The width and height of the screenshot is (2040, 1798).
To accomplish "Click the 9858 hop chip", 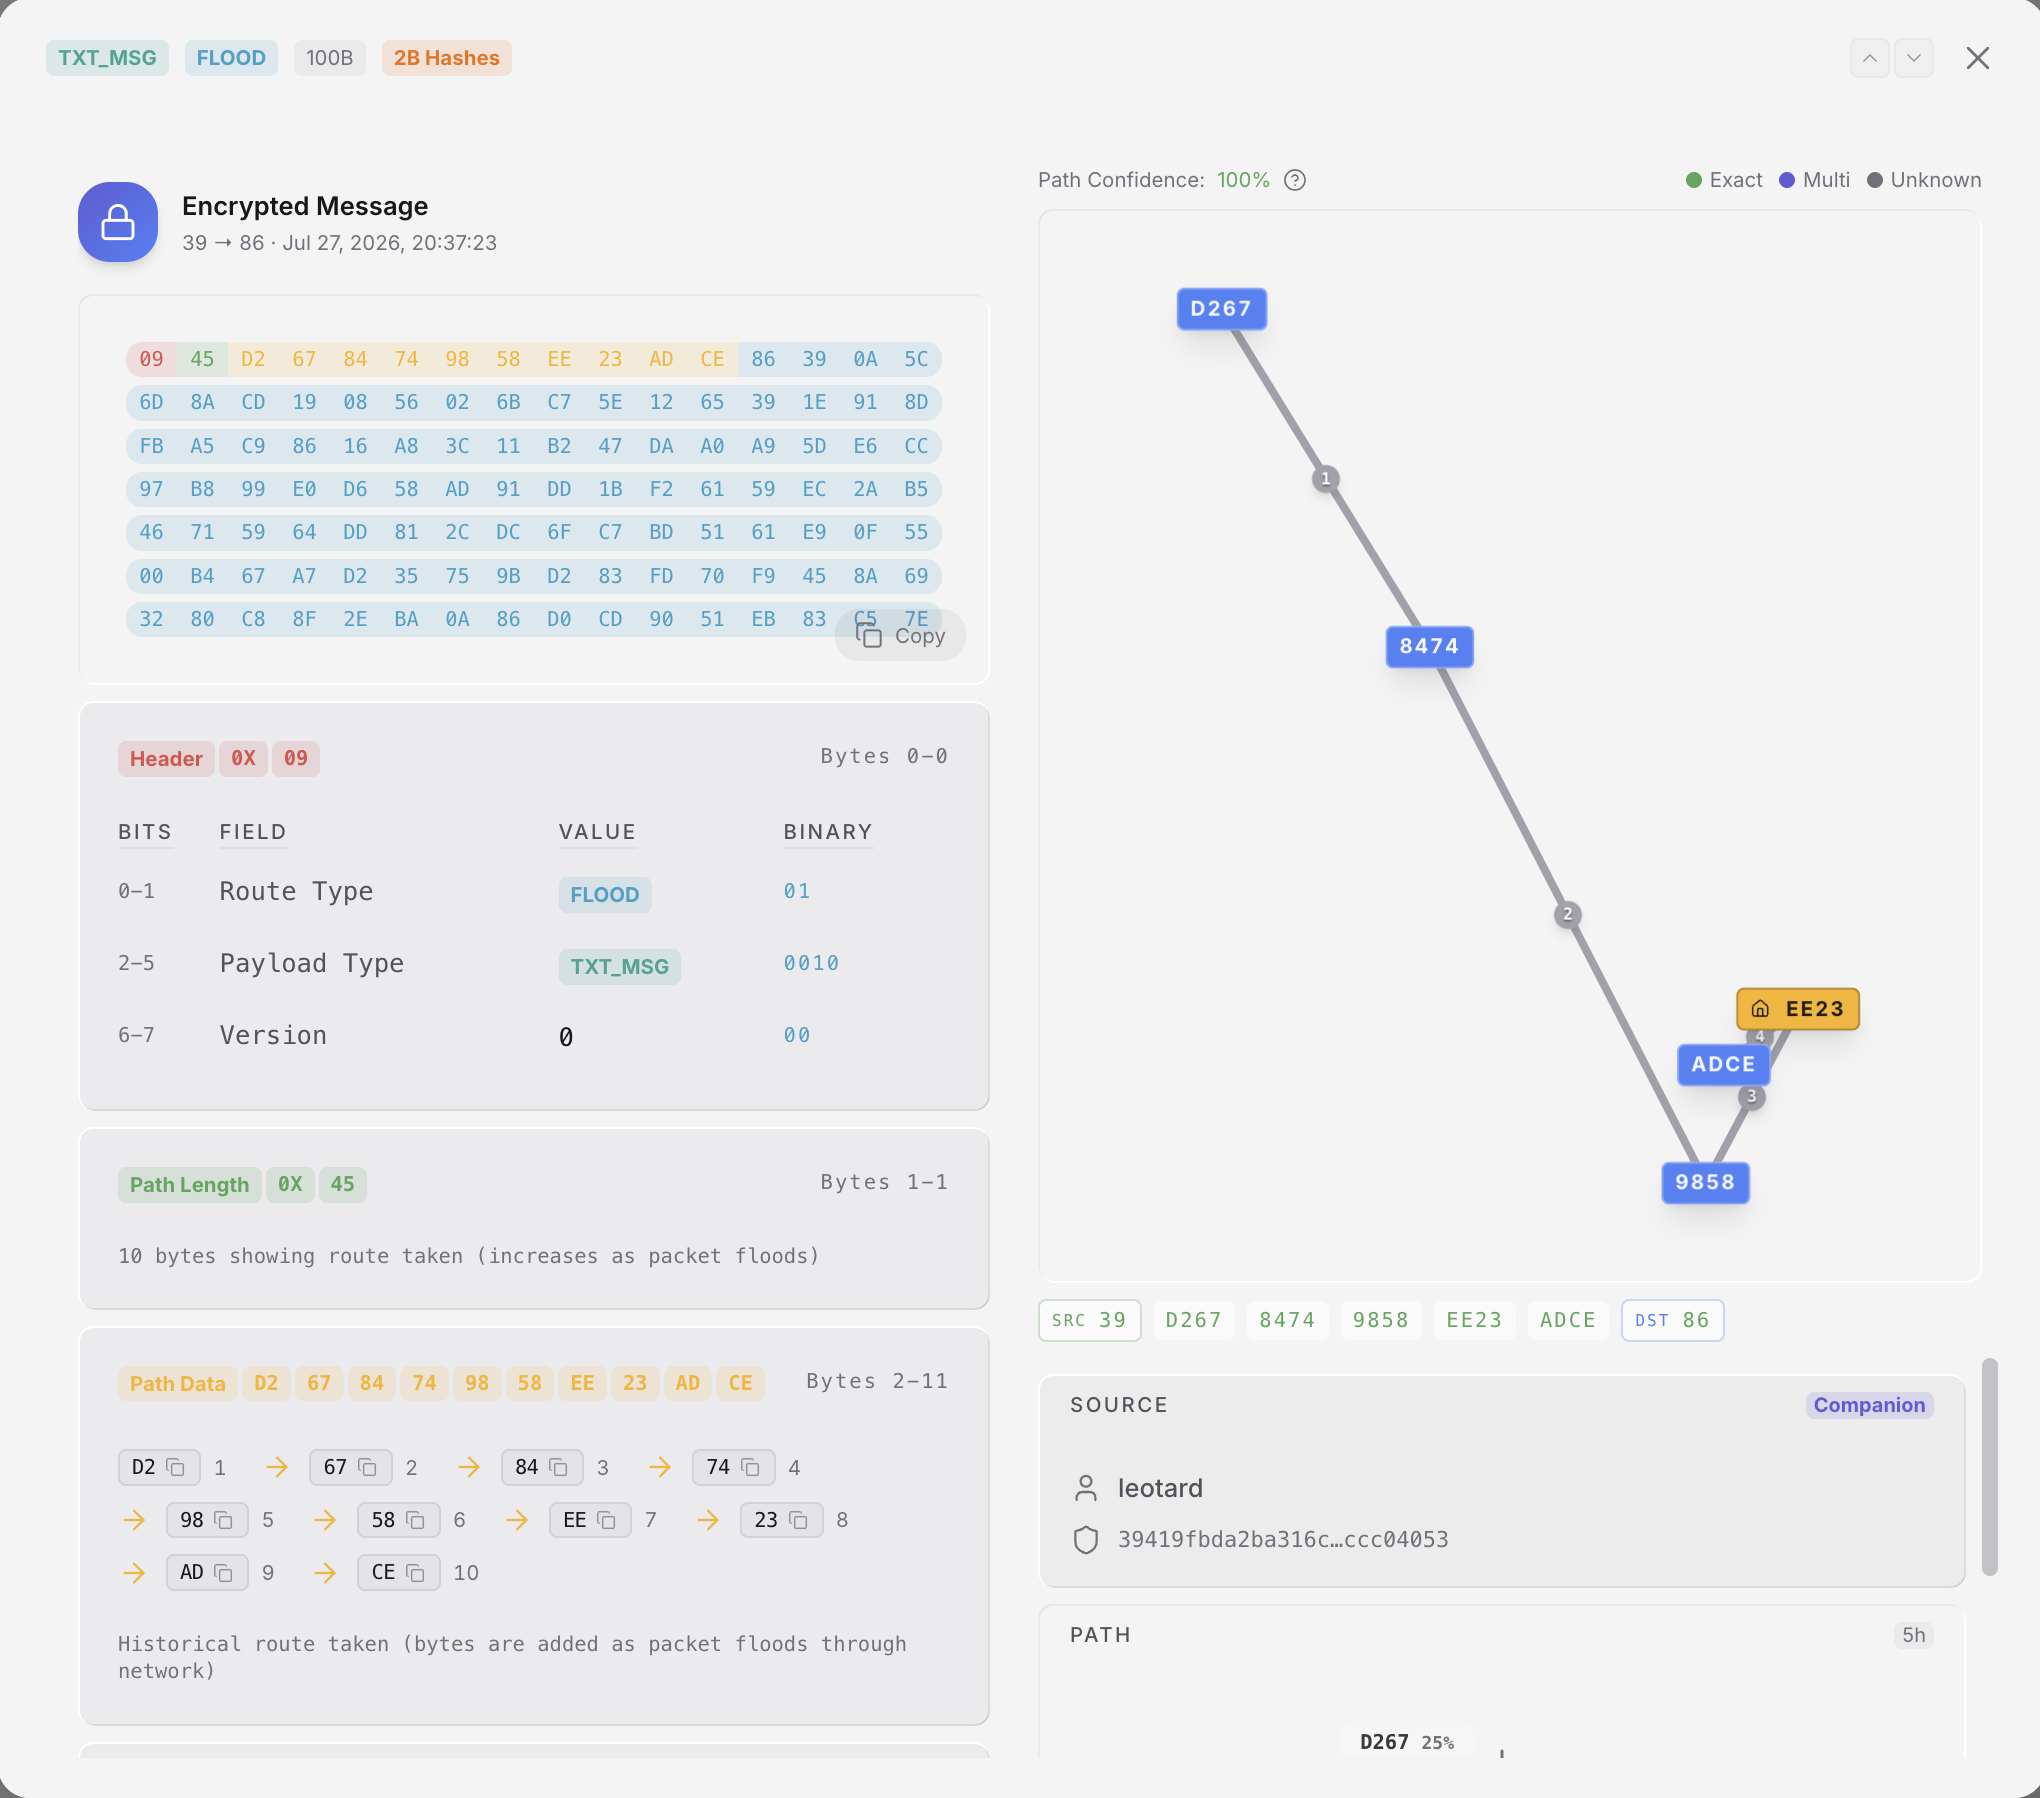I will (1380, 1320).
